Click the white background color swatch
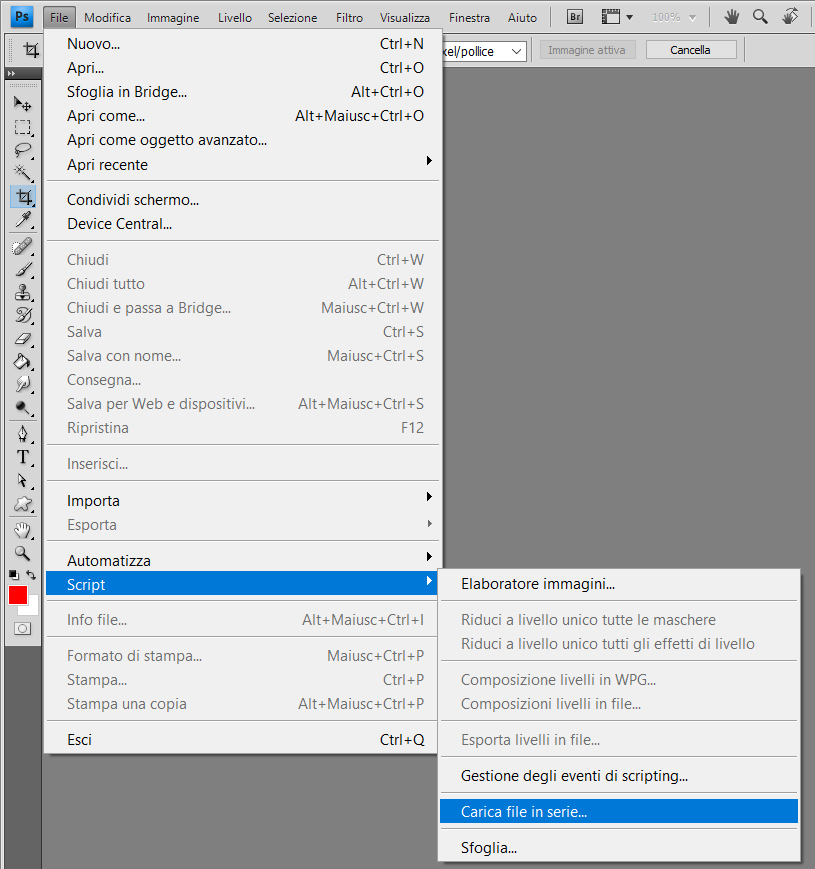 (32, 609)
